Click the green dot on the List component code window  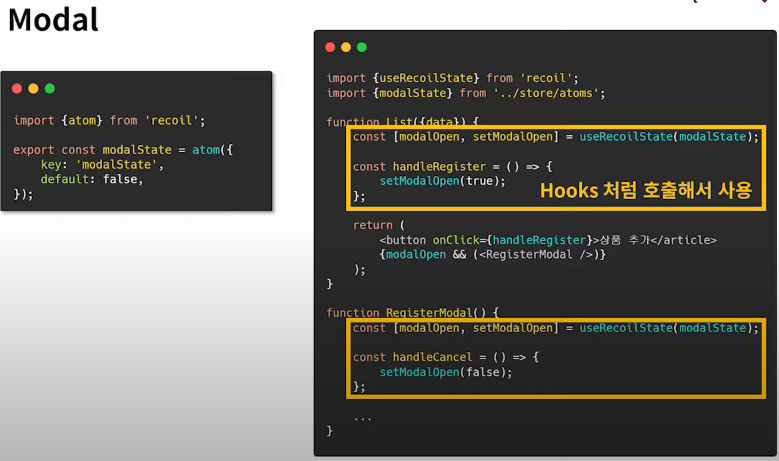362,47
